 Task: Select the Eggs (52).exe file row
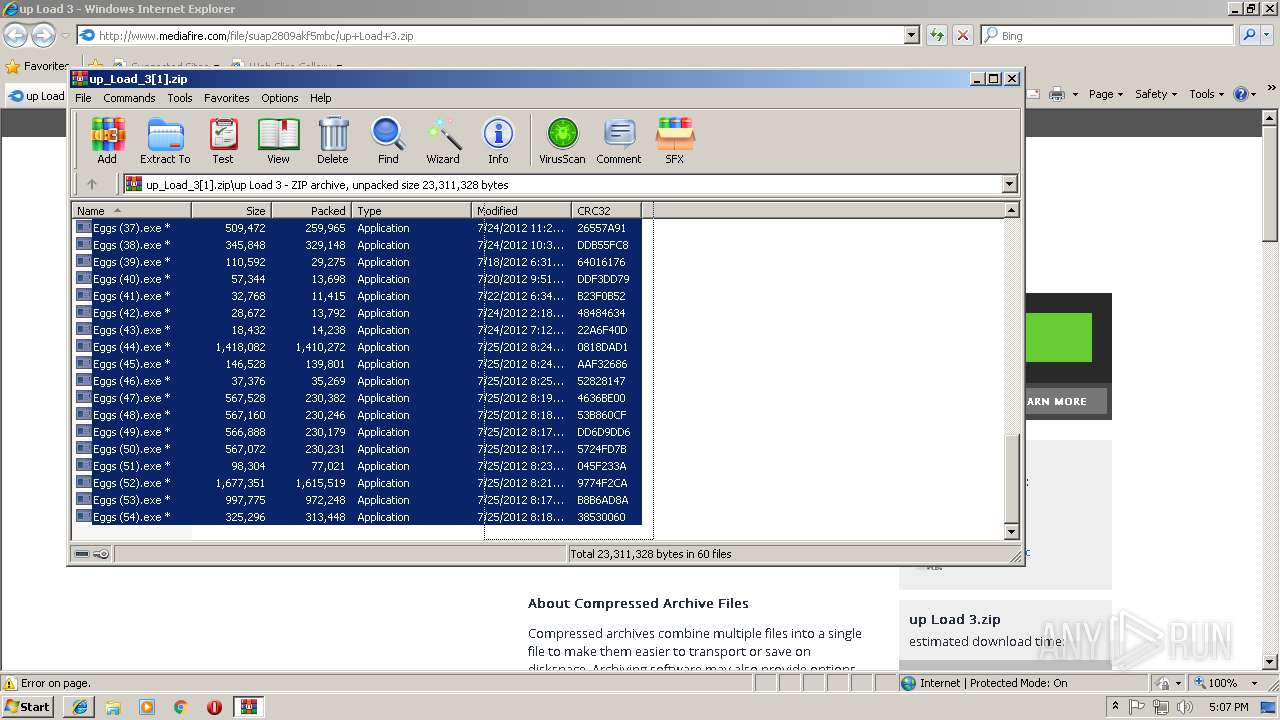click(358, 483)
